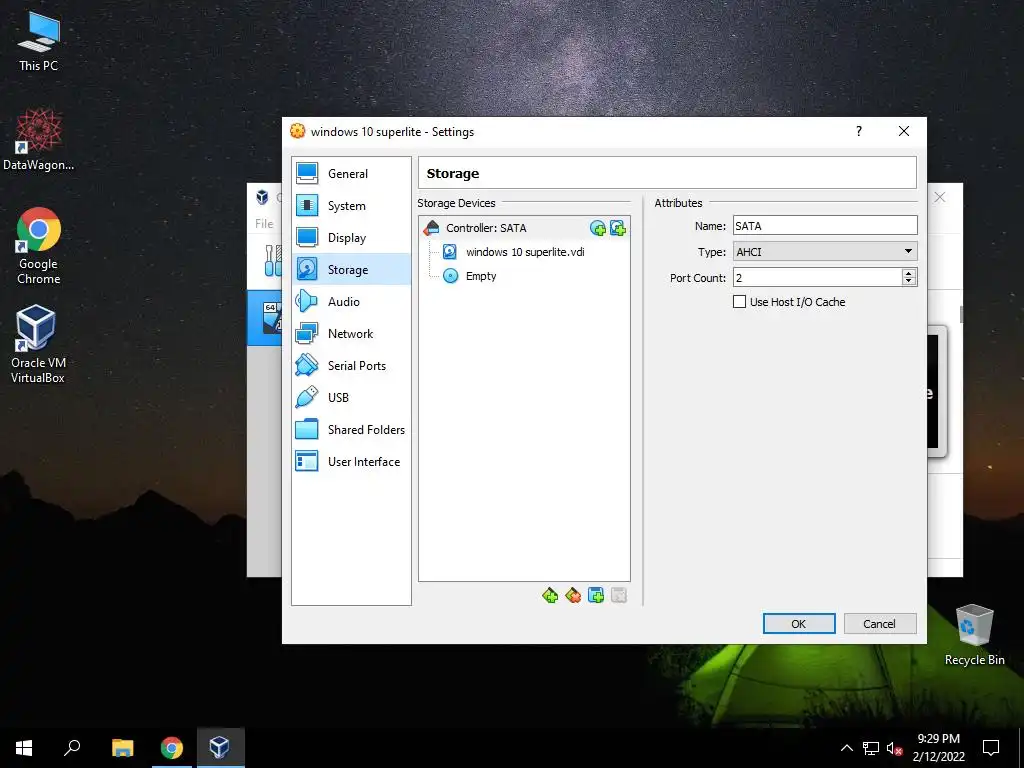The width and height of the screenshot is (1024, 768).
Task: Open the USB settings page
Action: point(351,398)
